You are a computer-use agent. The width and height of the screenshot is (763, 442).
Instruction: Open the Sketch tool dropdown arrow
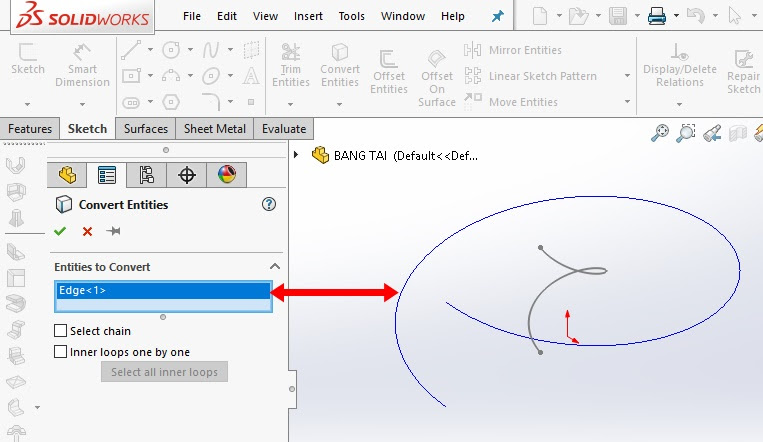click(x=27, y=104)
